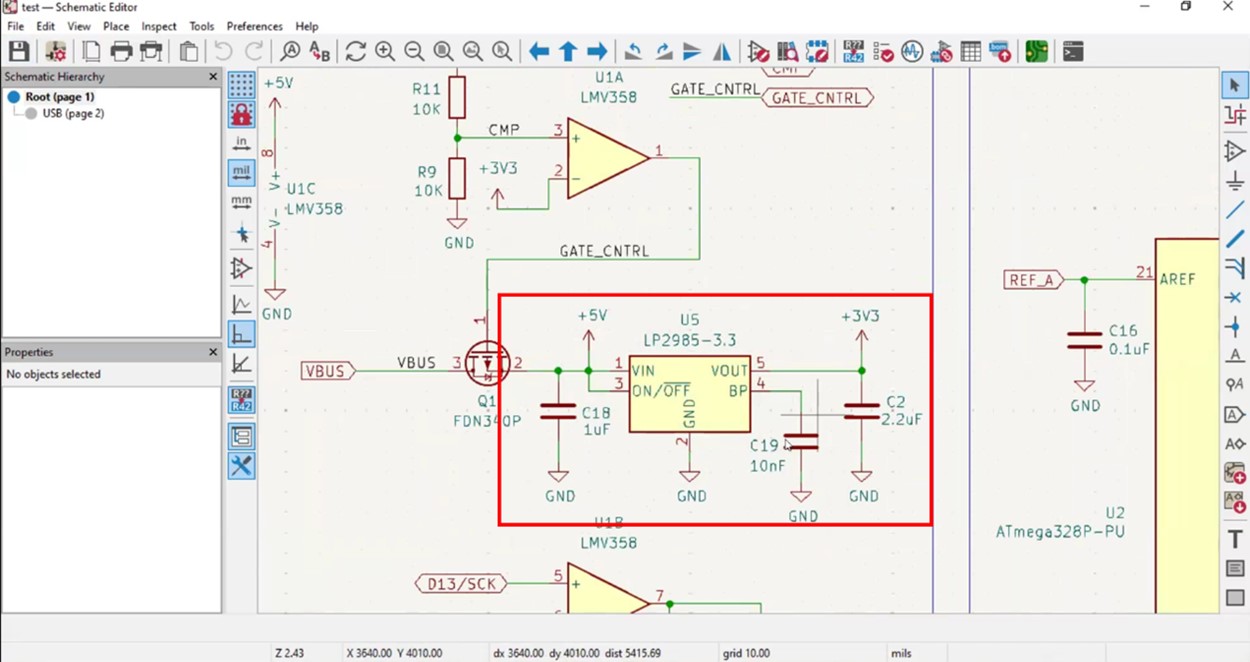Viewport: 1250px width, 662px height.
Task: Generate the bill of materials
Action: point(1000,51)
